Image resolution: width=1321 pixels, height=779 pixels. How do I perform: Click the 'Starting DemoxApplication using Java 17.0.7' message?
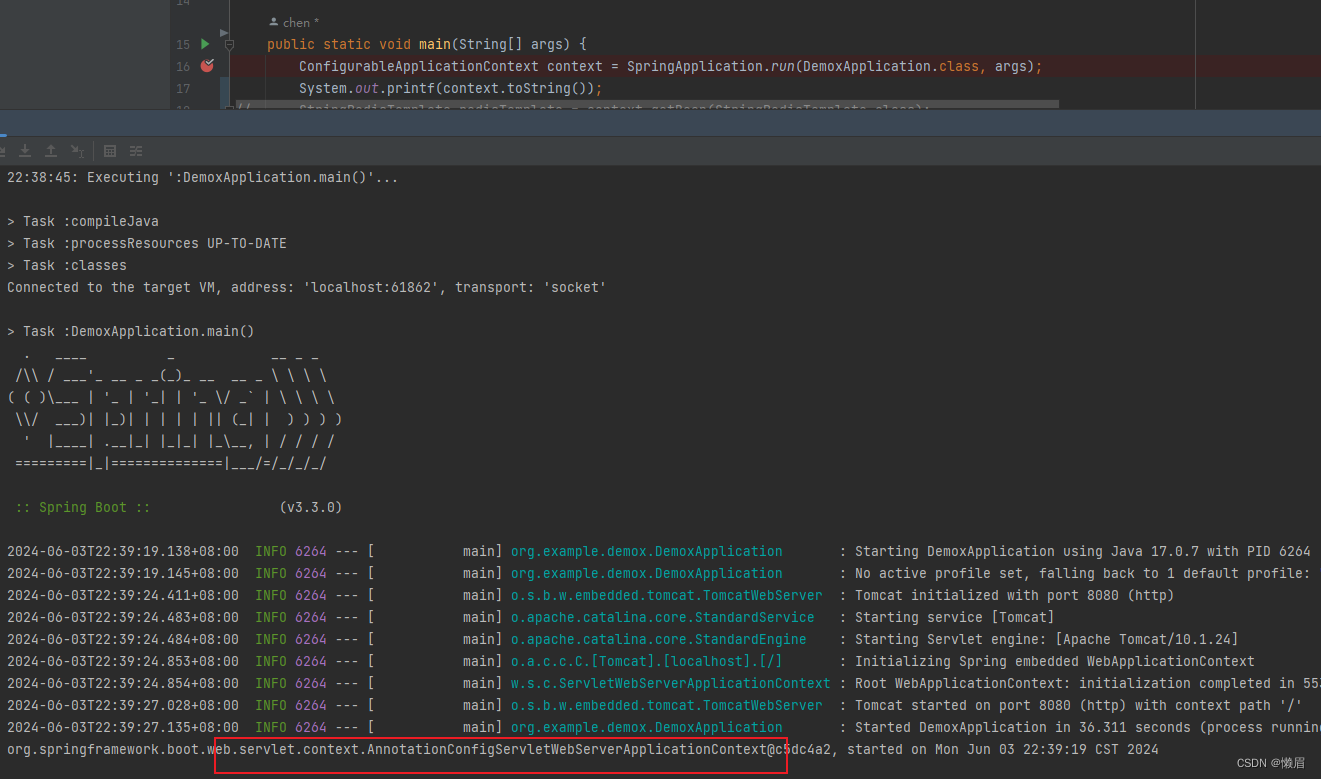point(1083,551)
